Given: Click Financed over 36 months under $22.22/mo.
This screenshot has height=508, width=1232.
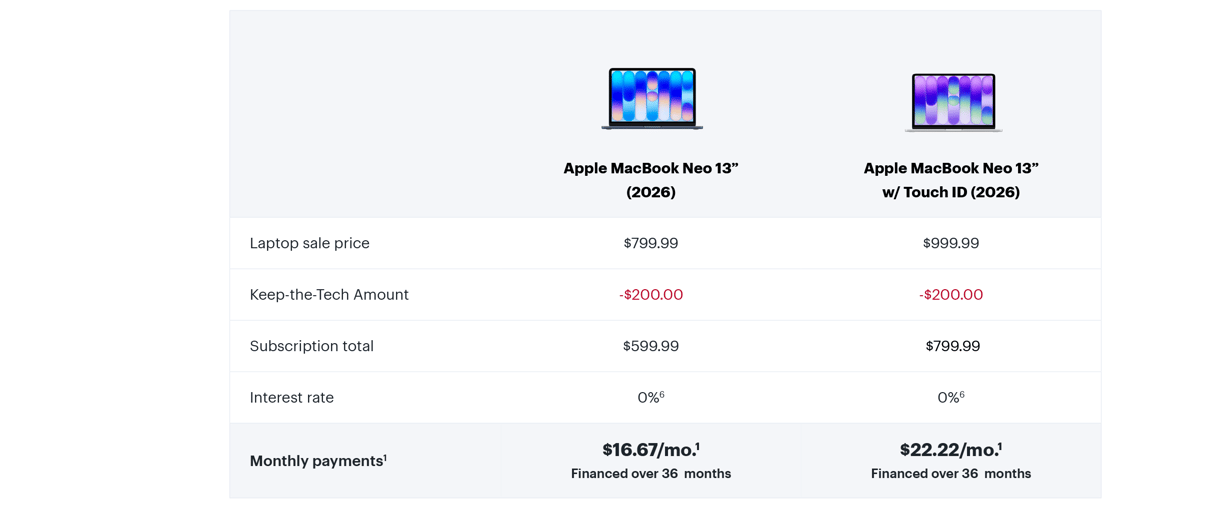Looking at the screenshot, I should (x=951, y=474).
